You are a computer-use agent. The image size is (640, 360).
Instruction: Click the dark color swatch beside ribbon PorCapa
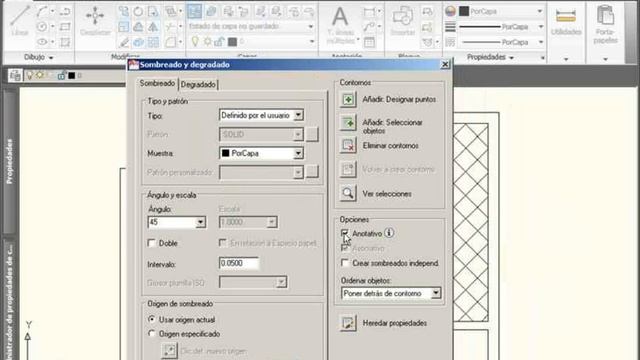point(464,11)
